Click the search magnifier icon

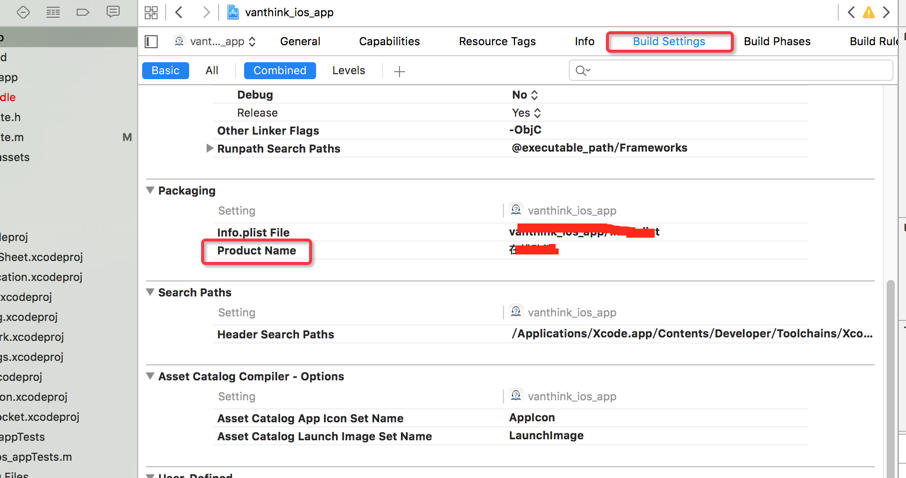[582, 71]
